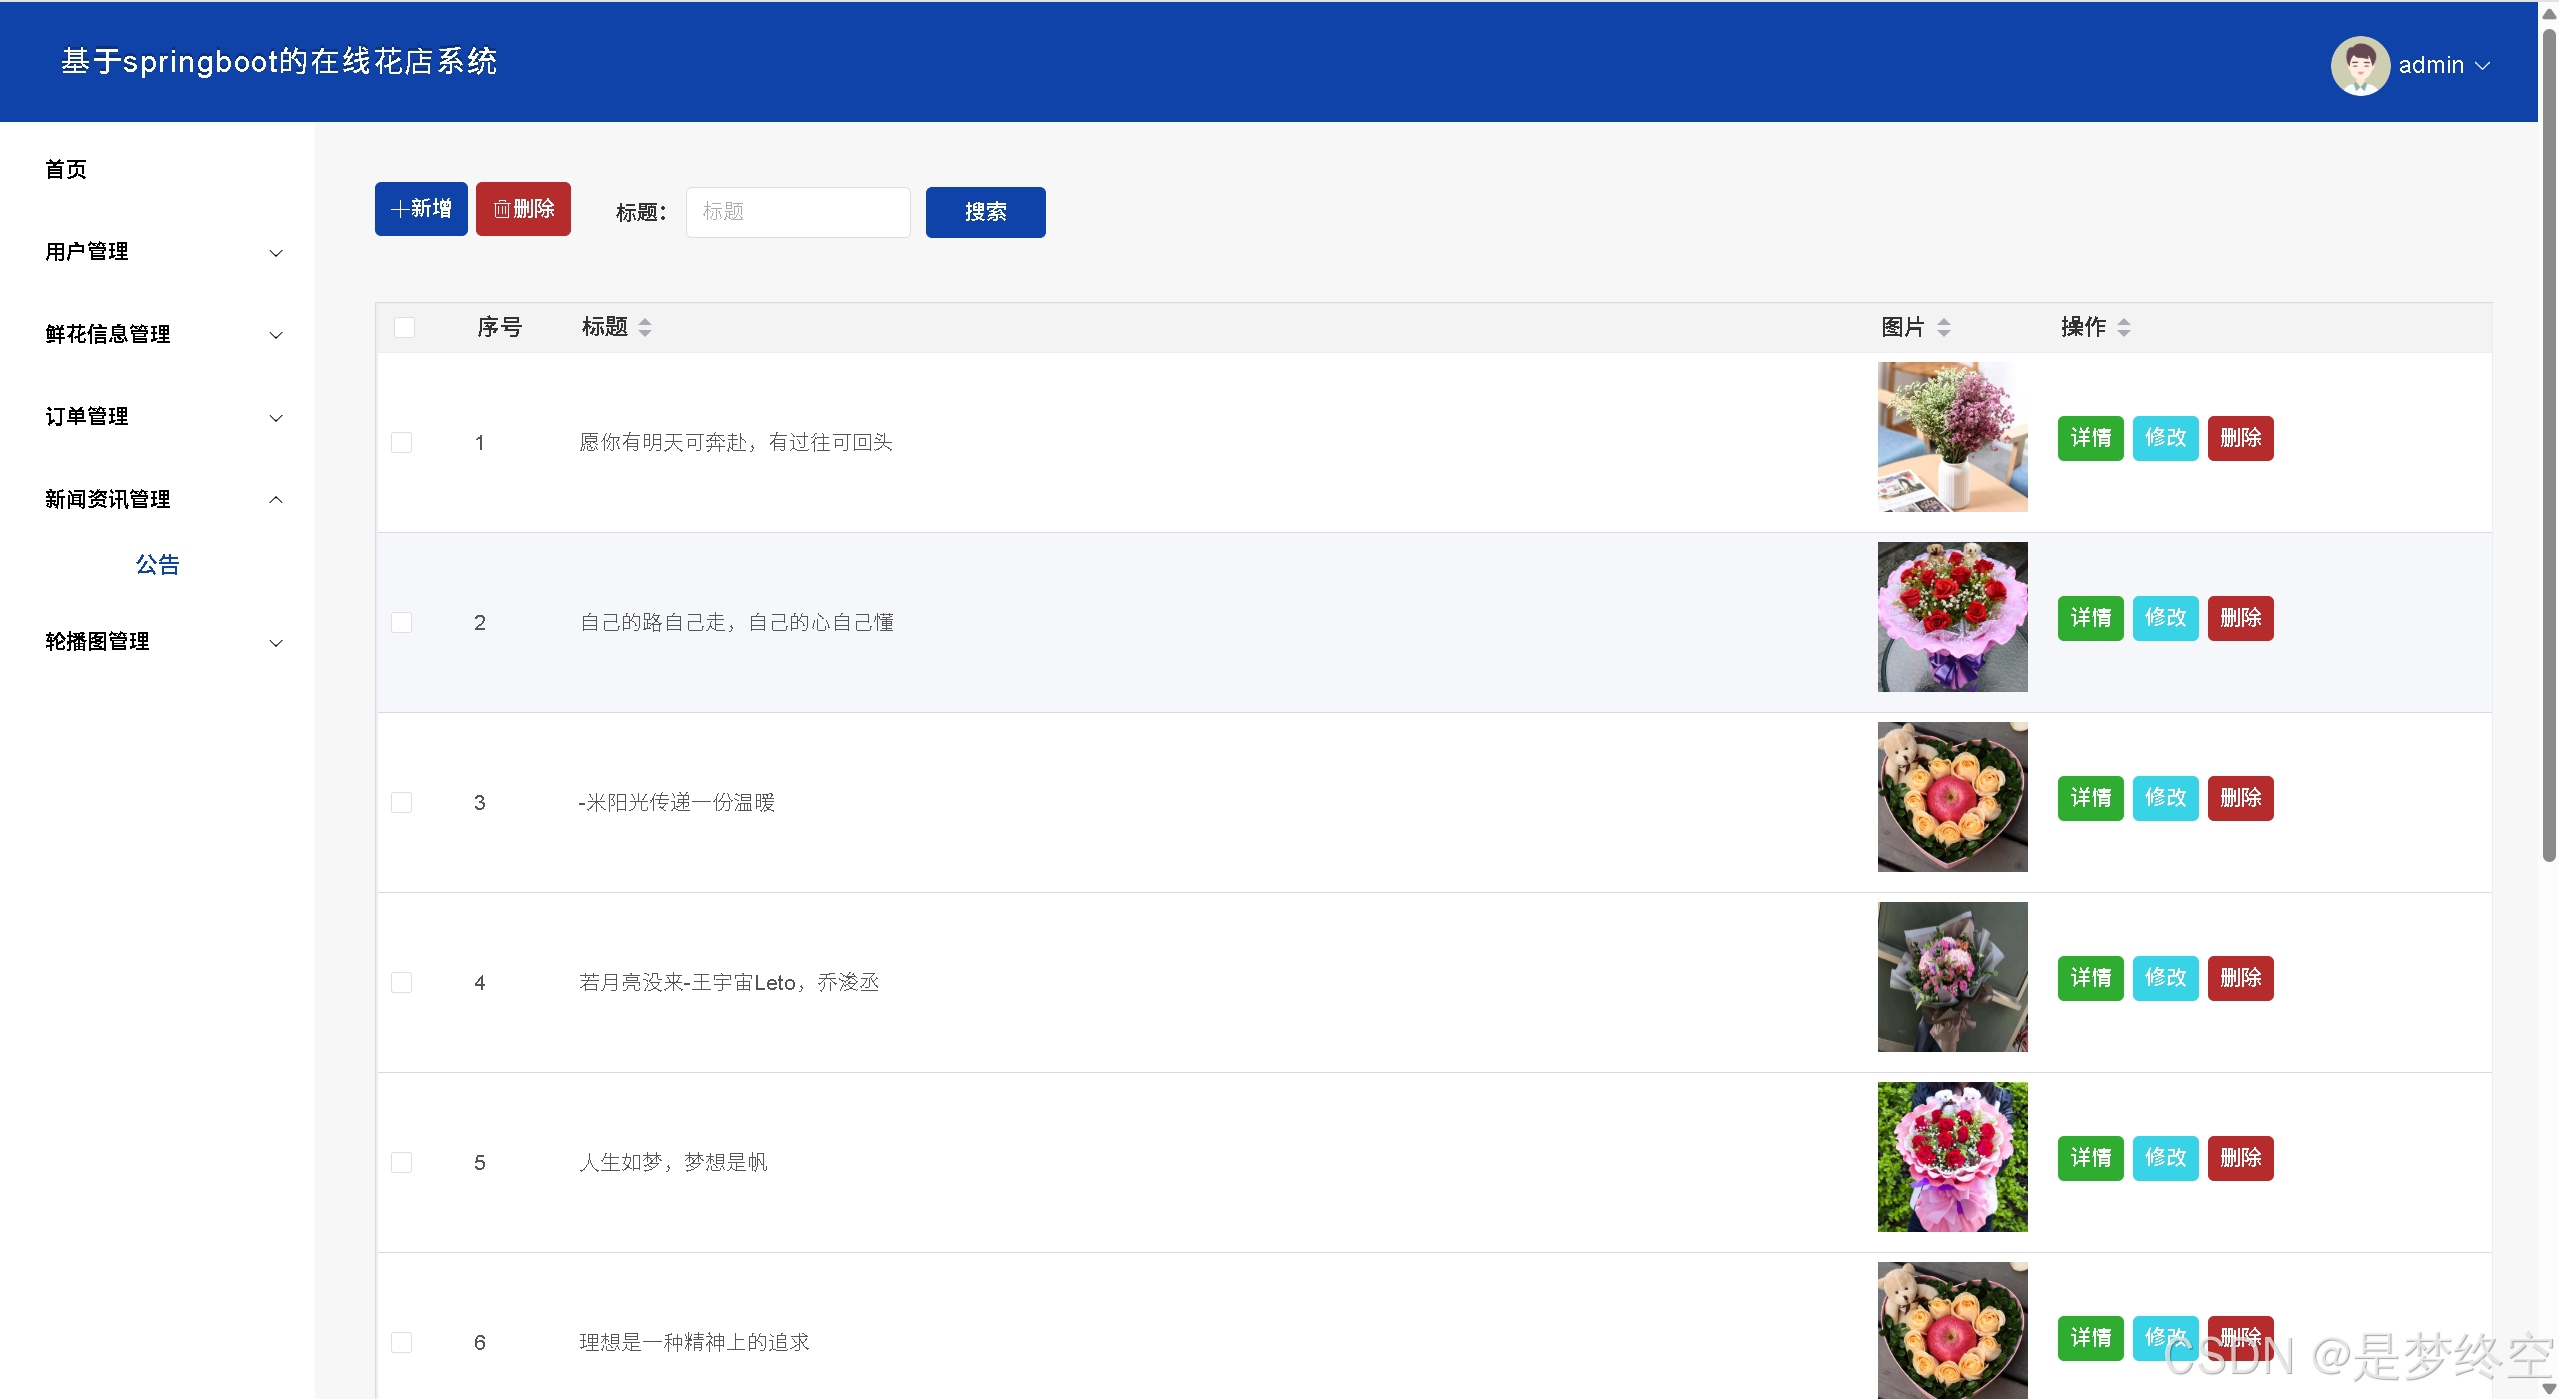Click the 搜索 search button

click(984, 212)
